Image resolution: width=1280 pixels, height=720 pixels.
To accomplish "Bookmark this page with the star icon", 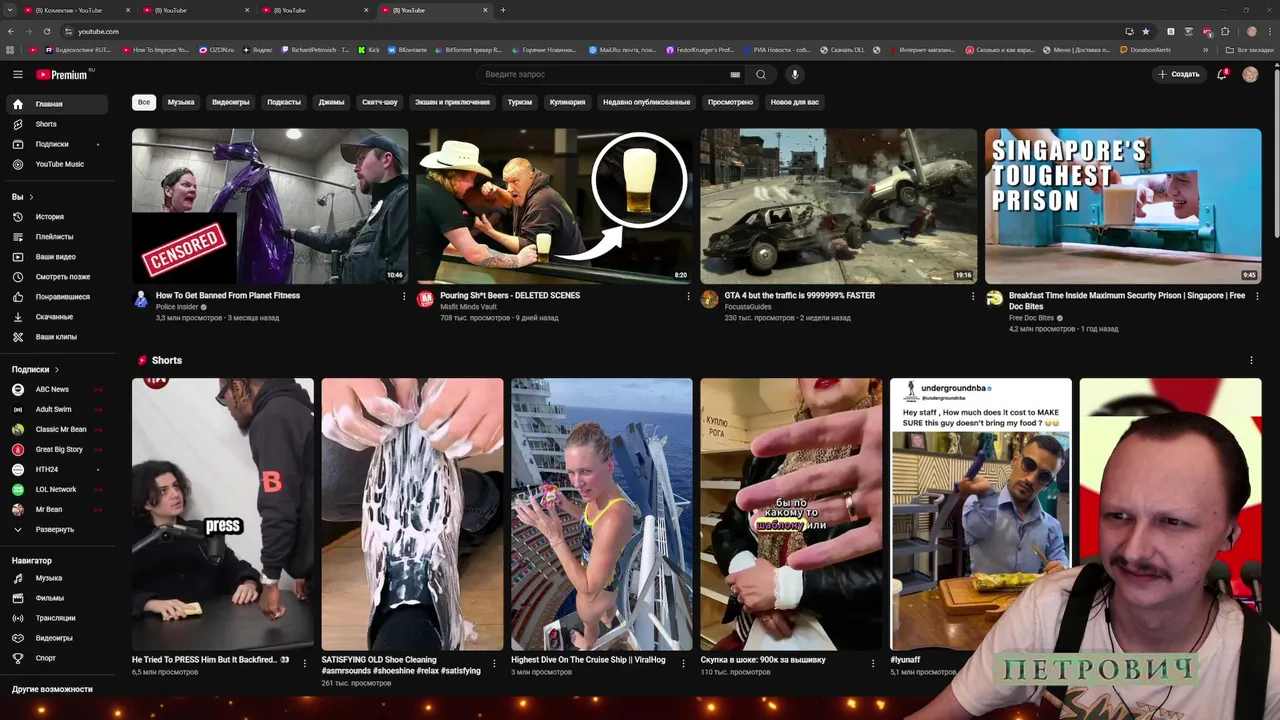I will pyautogui.click(x=1146, y=31).
